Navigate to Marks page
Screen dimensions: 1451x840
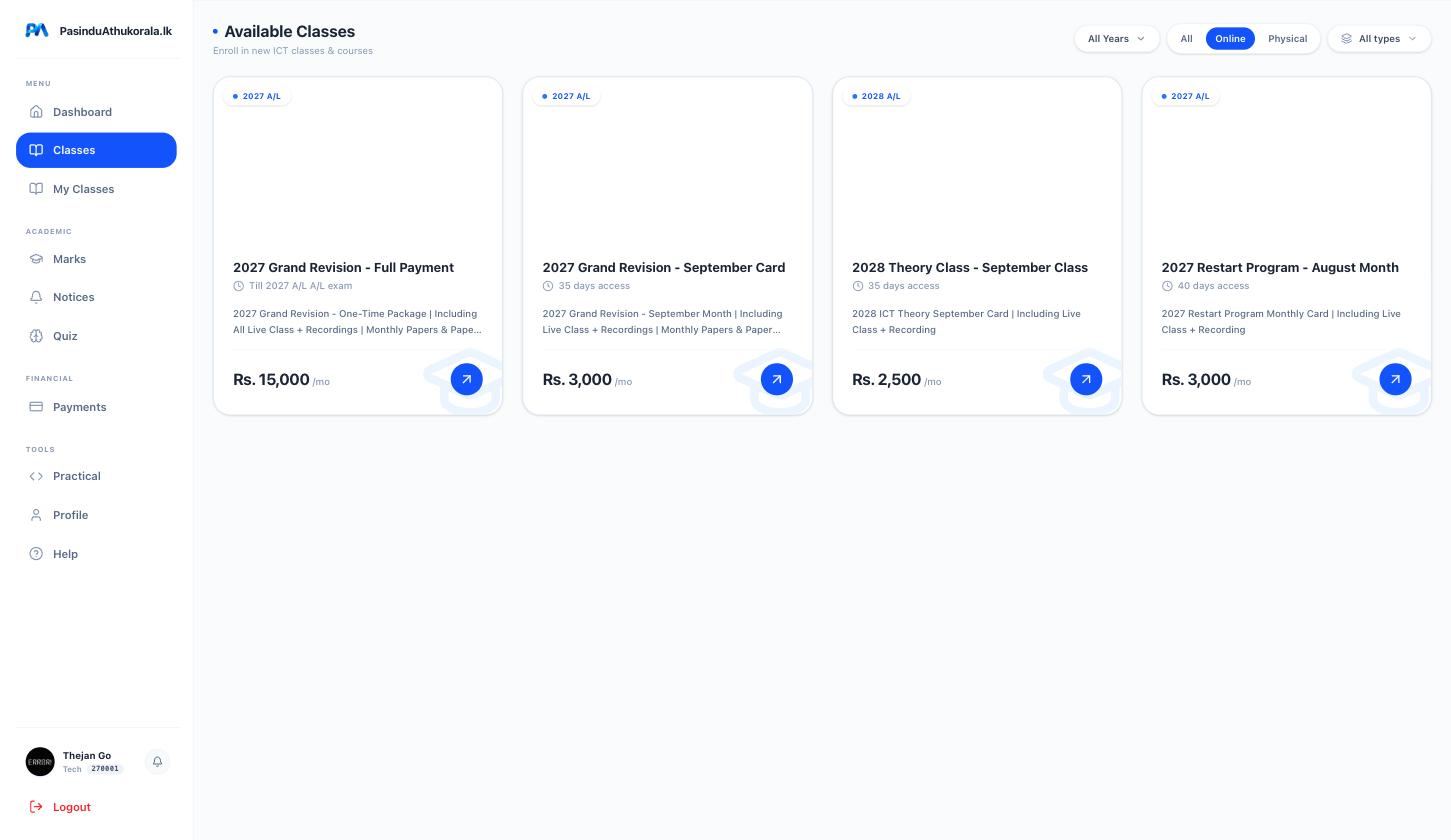tap(96, 259)
